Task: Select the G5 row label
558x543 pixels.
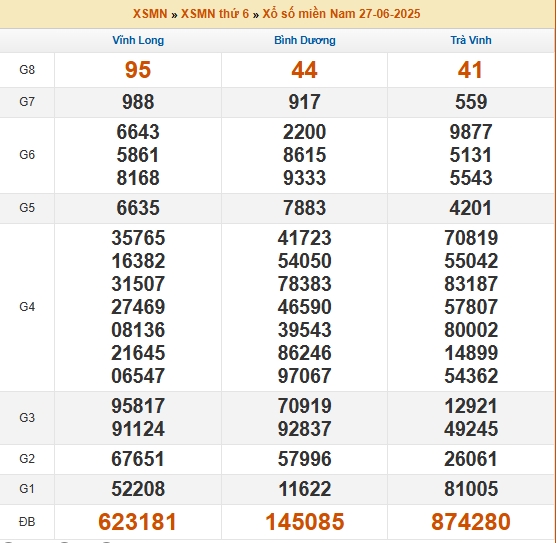Action: (27, 208)
